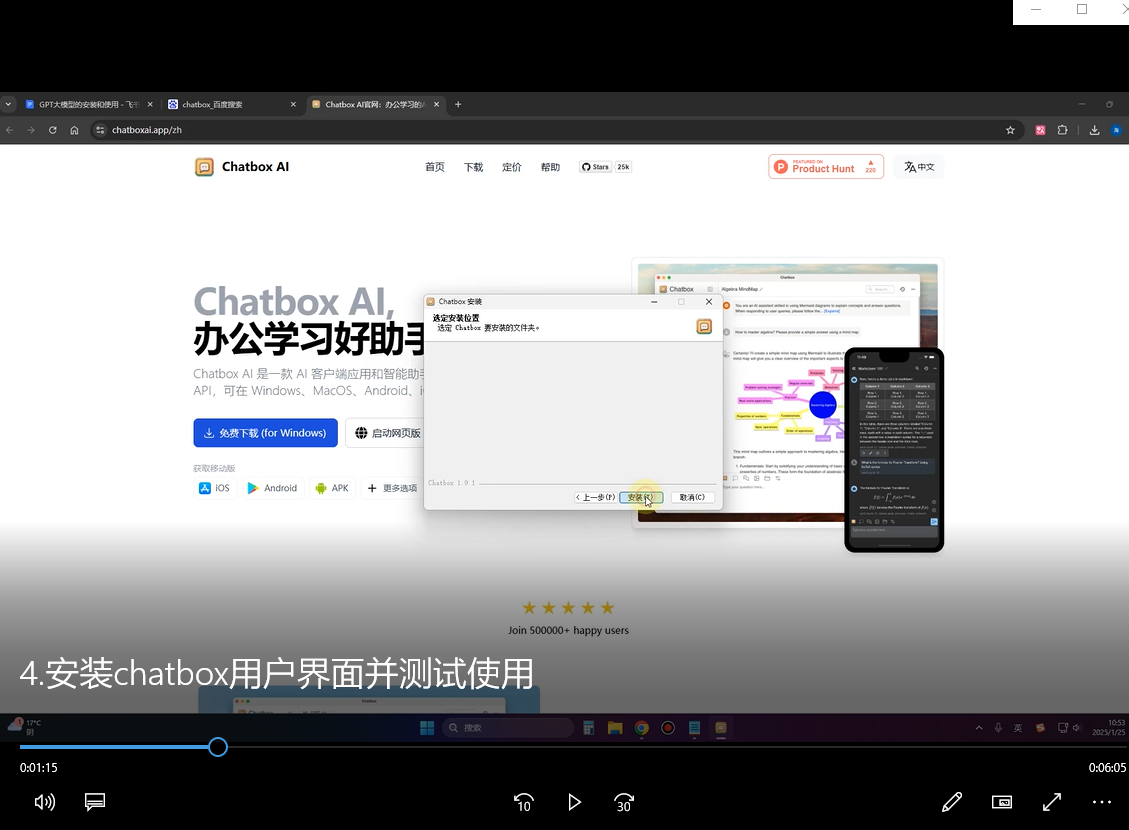Open the tab search dropdown arrow

click(8, 104)
